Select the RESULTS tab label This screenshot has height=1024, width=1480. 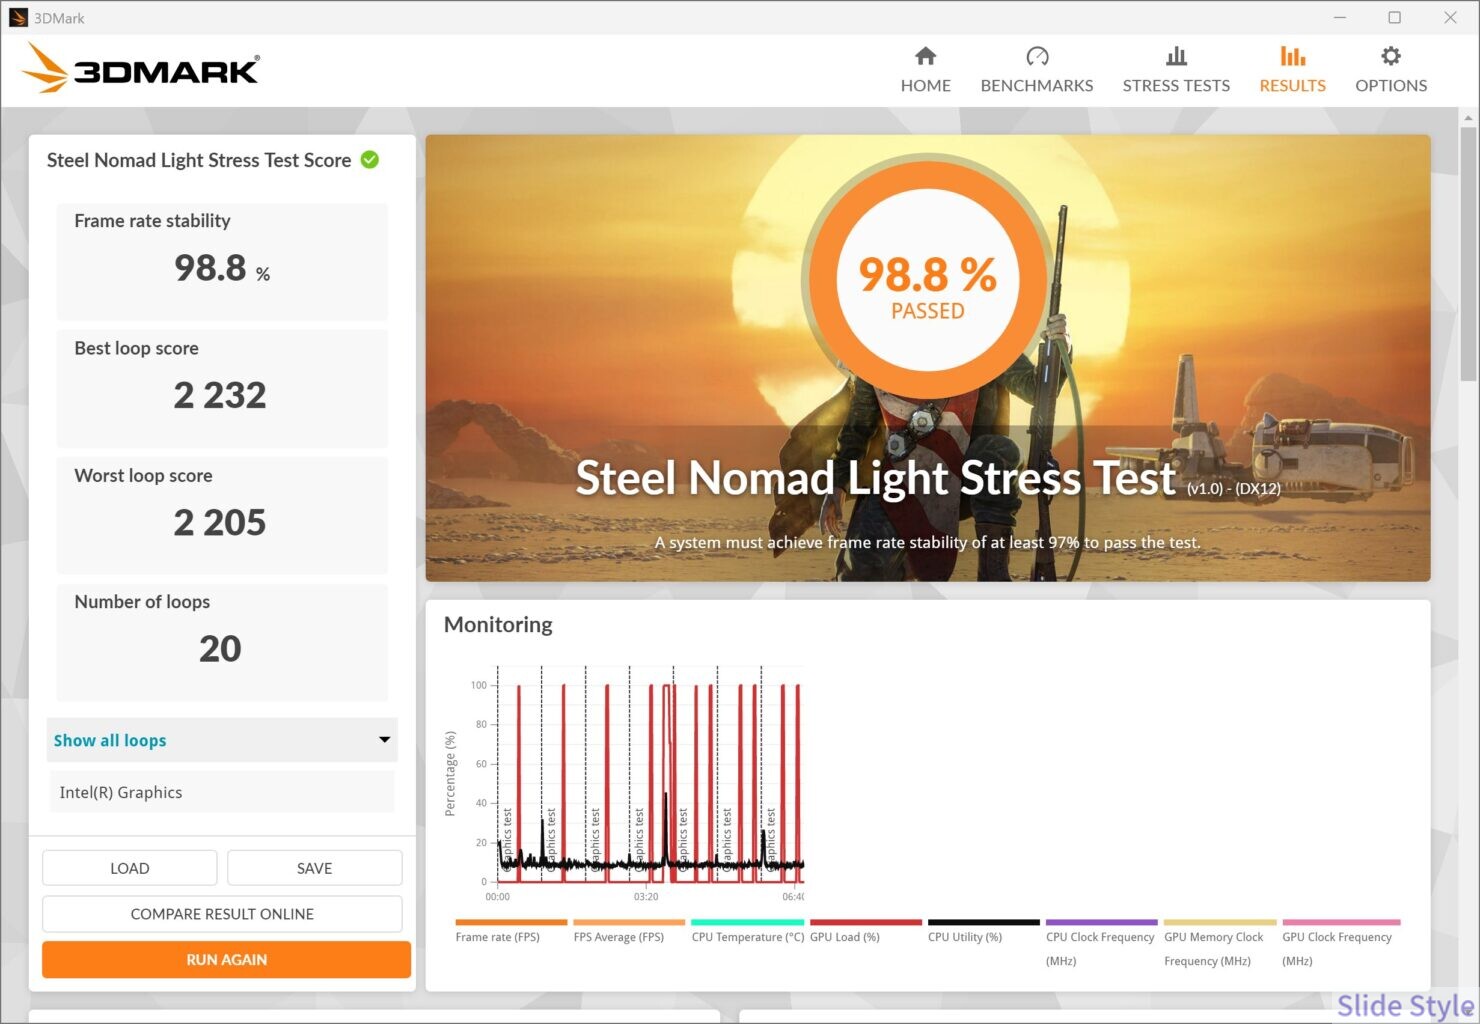pyautogui.click(x=1292, y=86)
